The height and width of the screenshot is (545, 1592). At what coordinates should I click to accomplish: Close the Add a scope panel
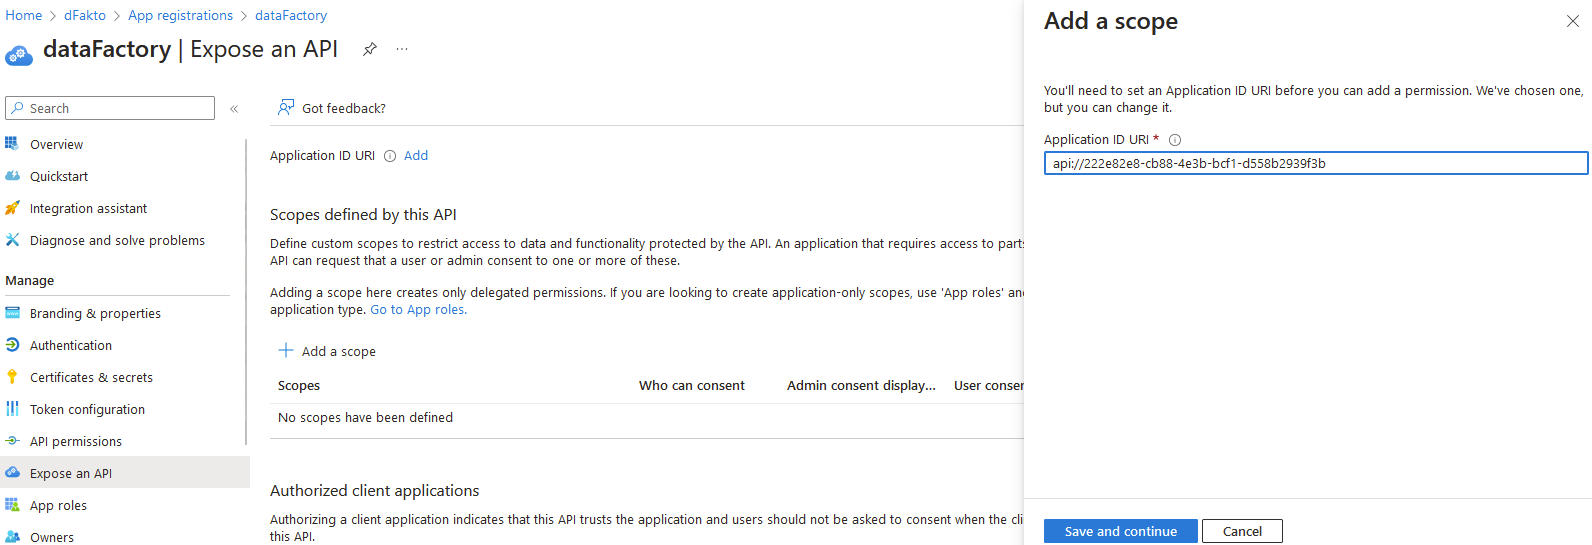click(x=1572, y=21)
